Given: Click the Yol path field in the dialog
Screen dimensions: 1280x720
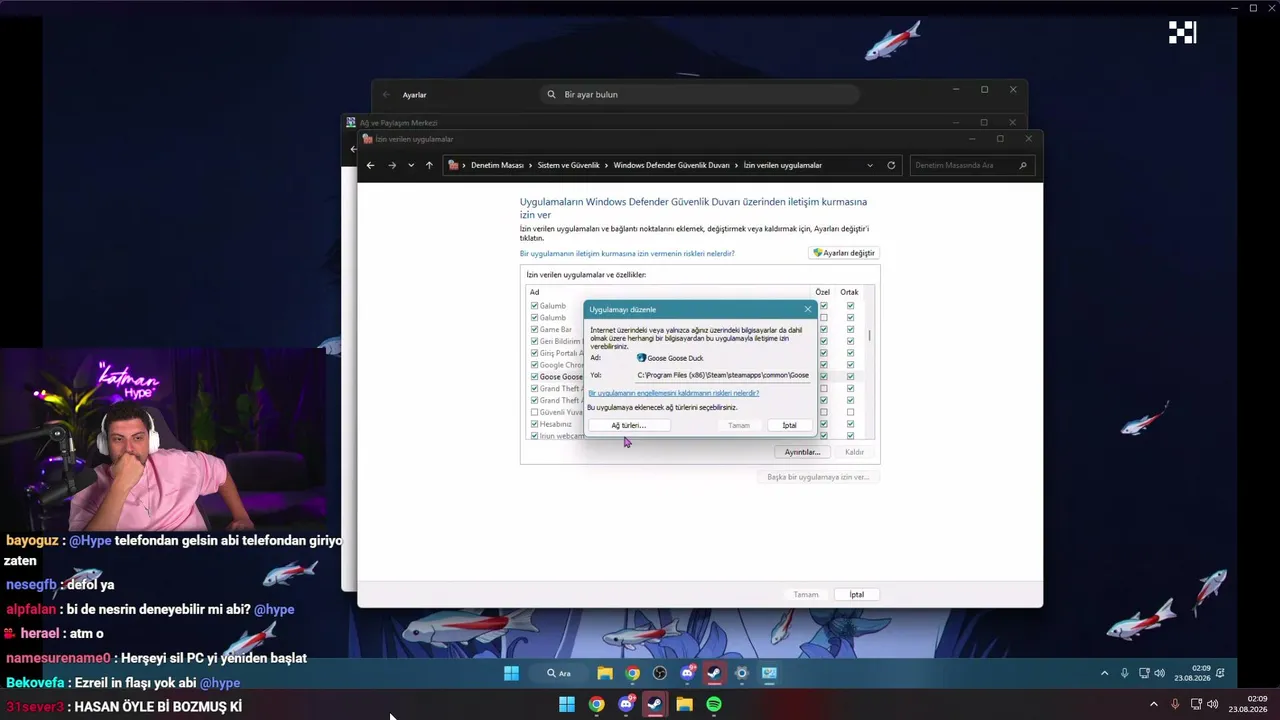Looking at the screenshot, I should click(723, 375).
